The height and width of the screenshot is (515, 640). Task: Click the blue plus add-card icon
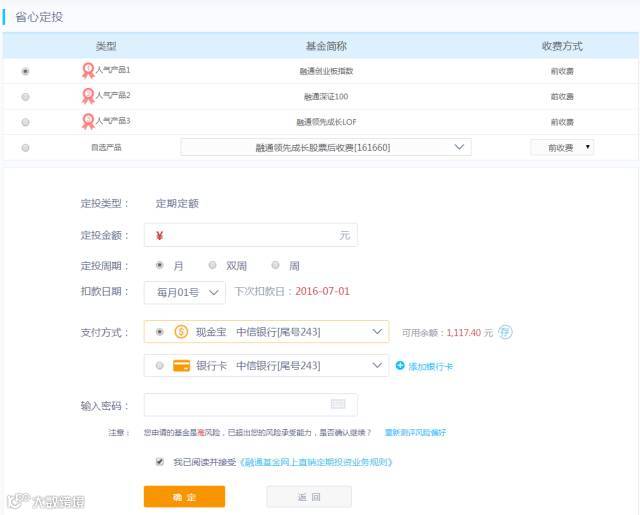[x=400, y=366]
